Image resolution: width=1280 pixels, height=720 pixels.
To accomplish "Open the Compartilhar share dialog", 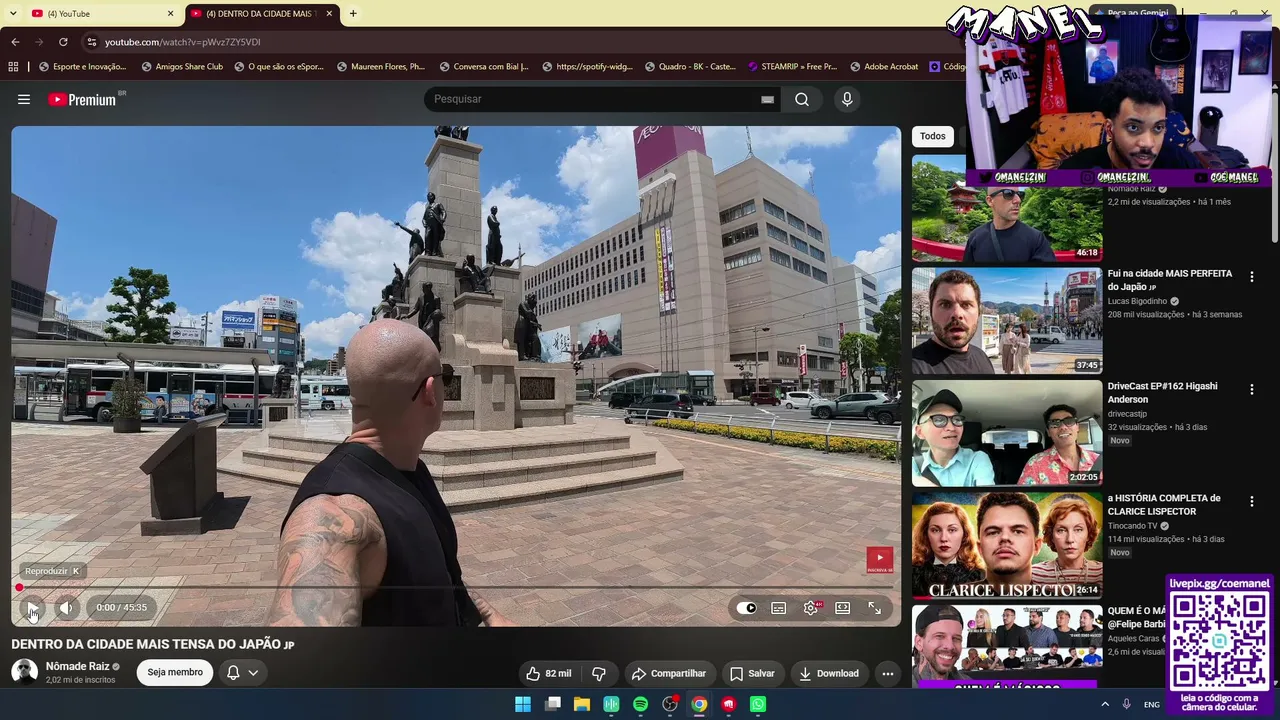I will point(669,673).
